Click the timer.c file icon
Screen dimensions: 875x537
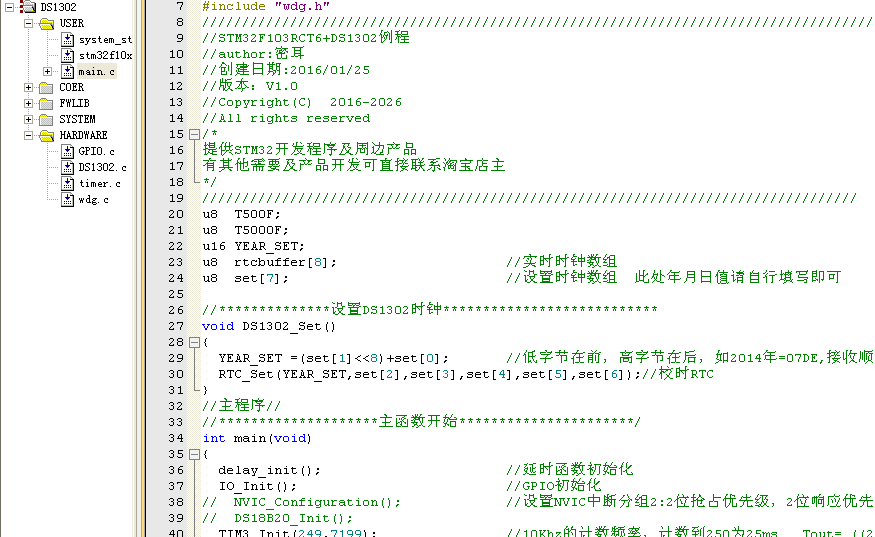pos(68,183)
